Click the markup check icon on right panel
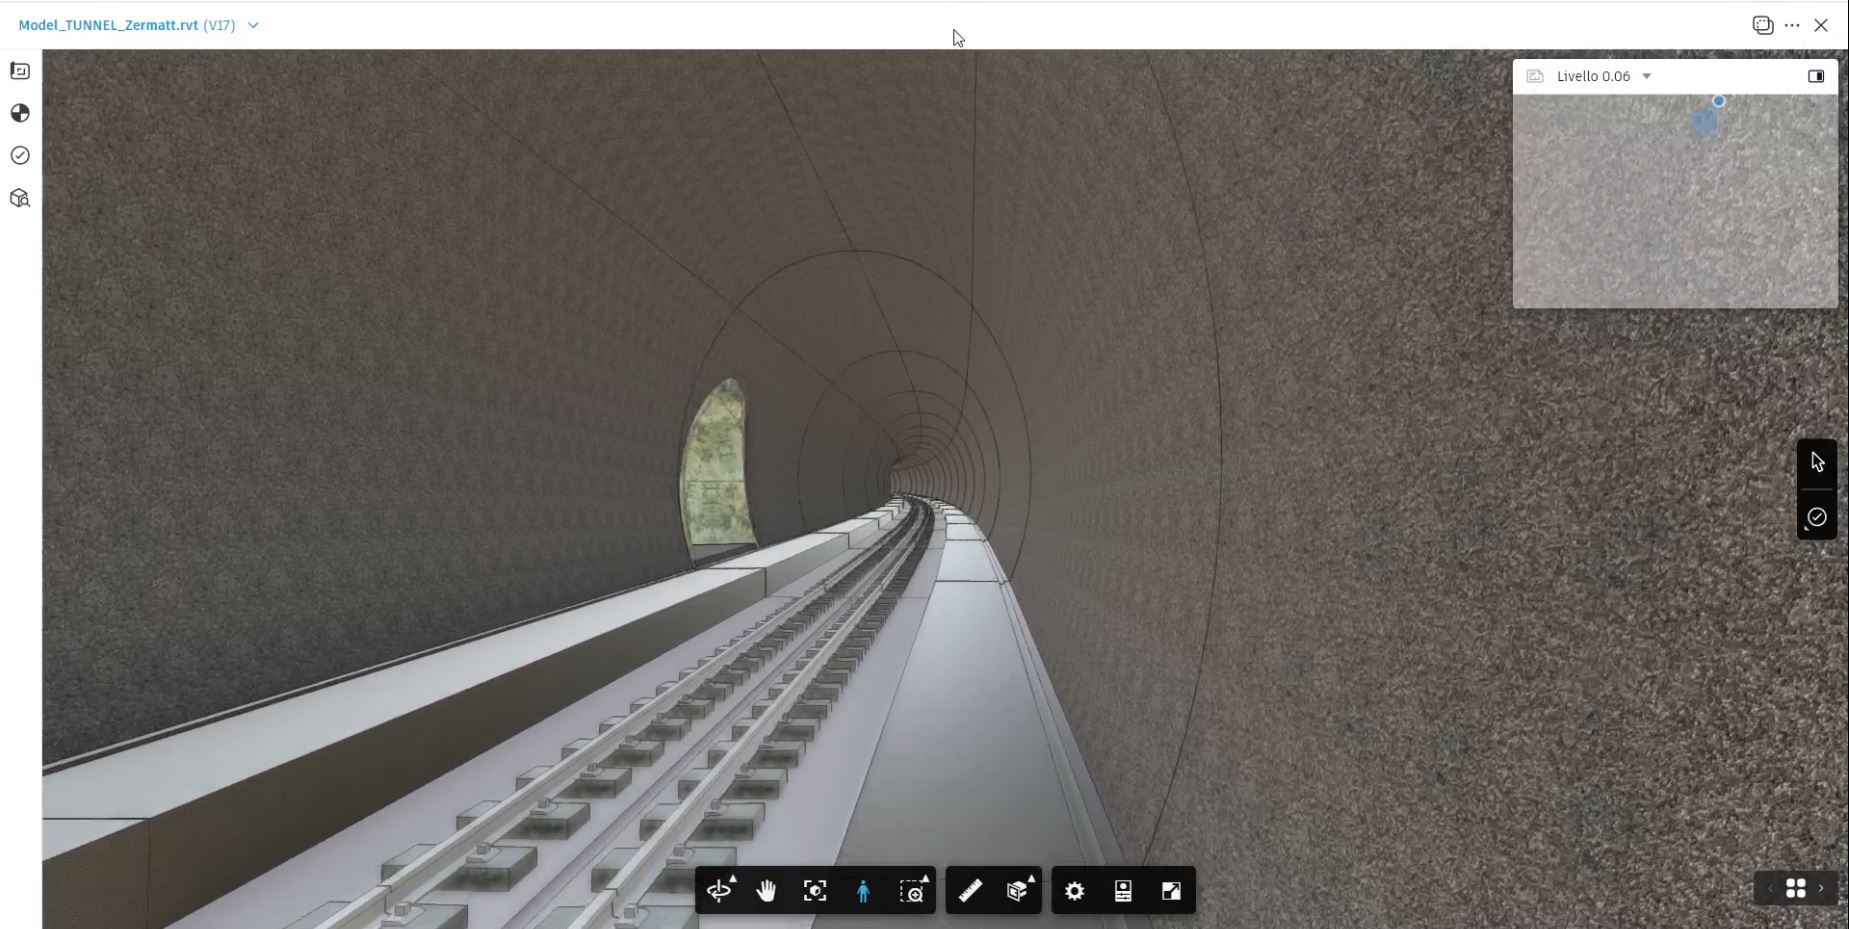Image resolution: width=1849 pixels, height=929 pixels. (x=1817, y=517)
